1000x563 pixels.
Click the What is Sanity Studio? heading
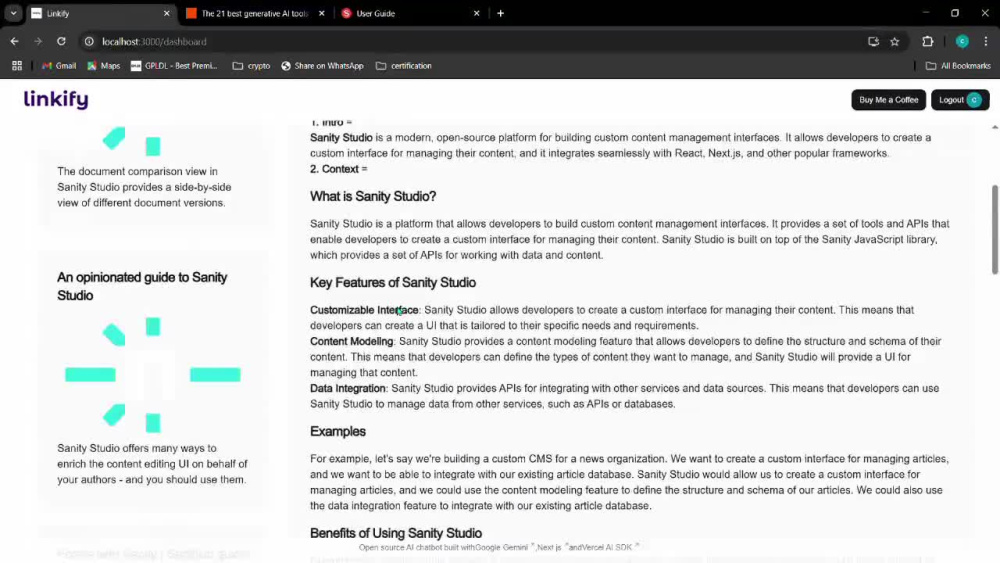373,196
